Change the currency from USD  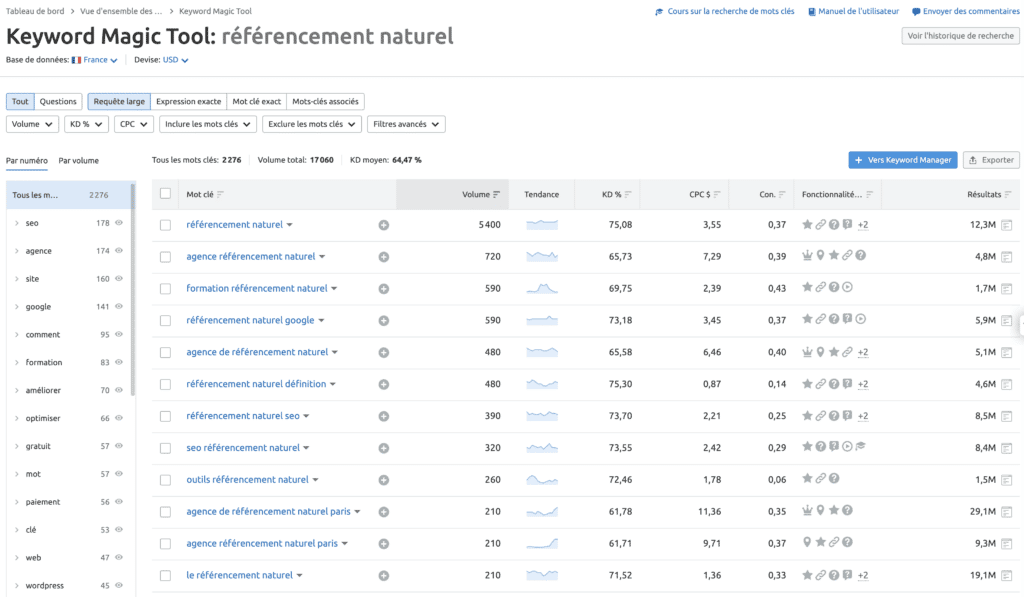coord(176,60)
